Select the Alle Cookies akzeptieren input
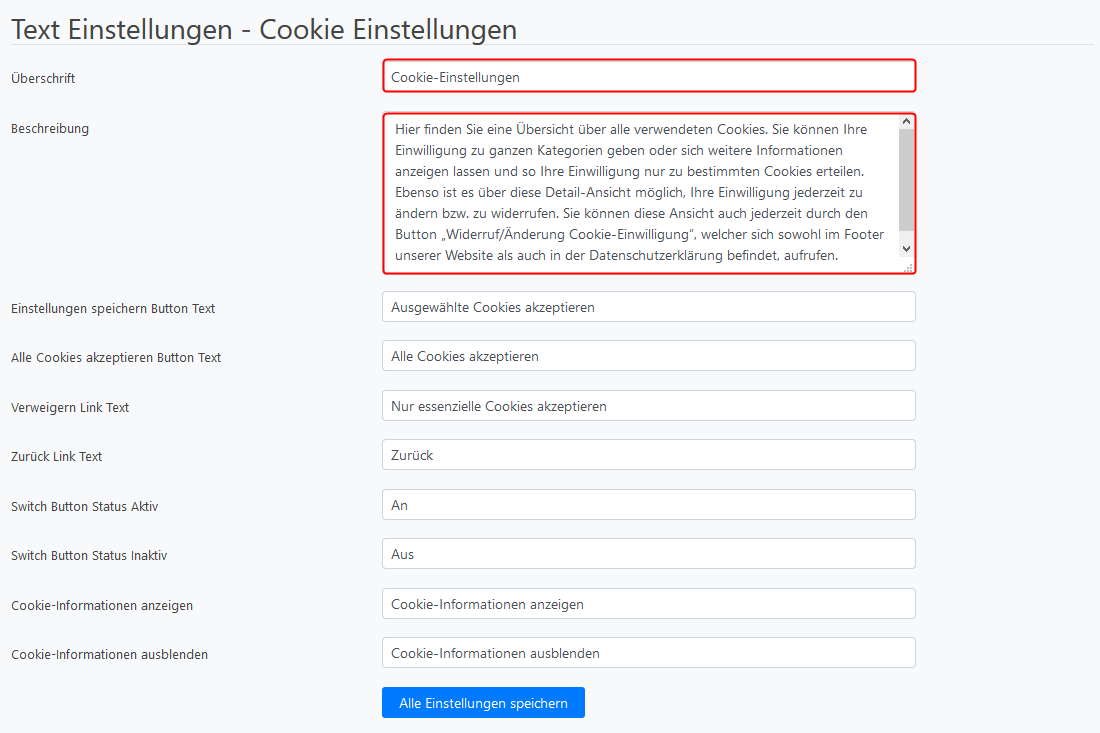This screenshot has height=733, width=1100. click(649, 356)
